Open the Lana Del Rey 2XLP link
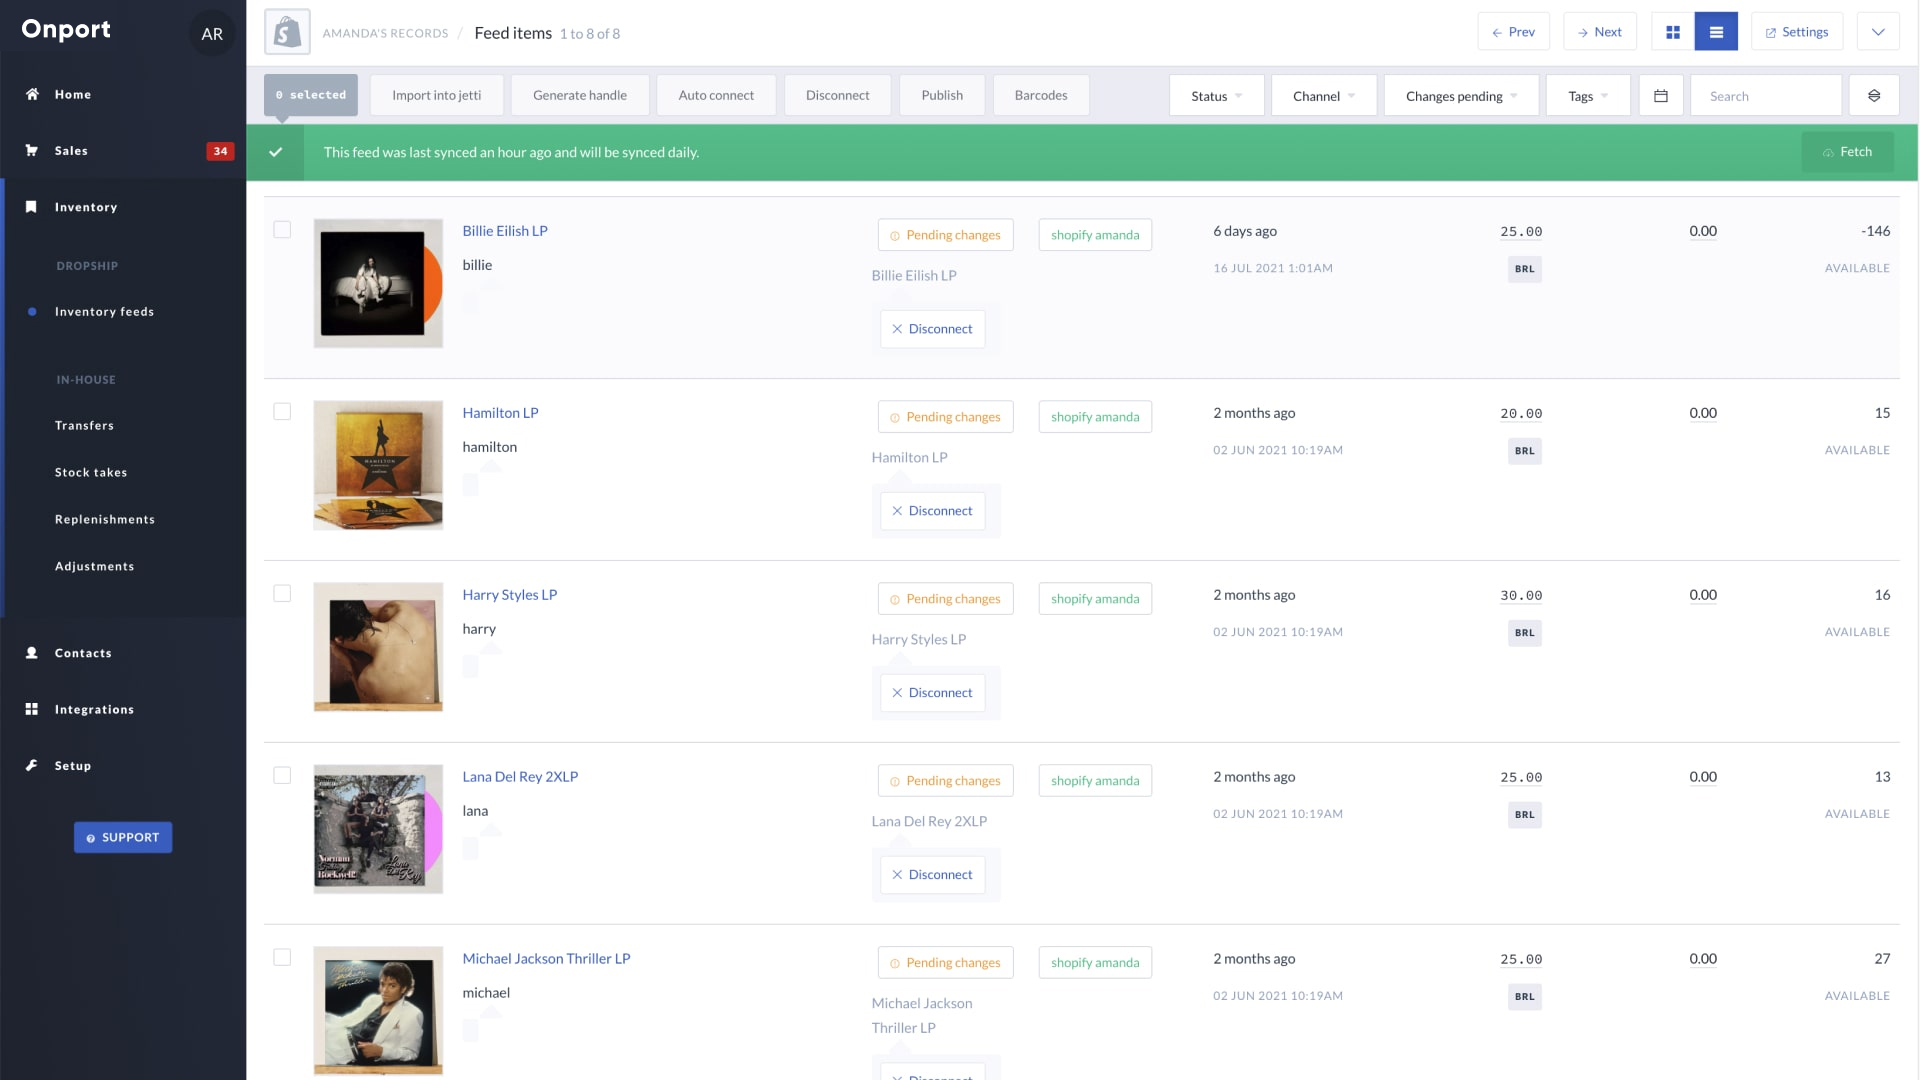 coord(520,777)
